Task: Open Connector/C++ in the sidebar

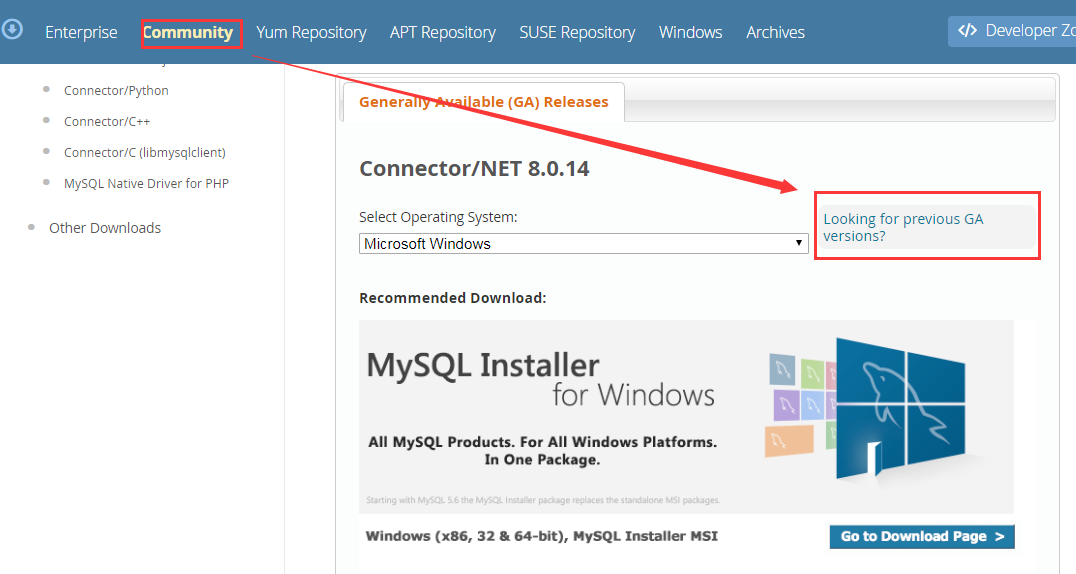Action: 106,122
